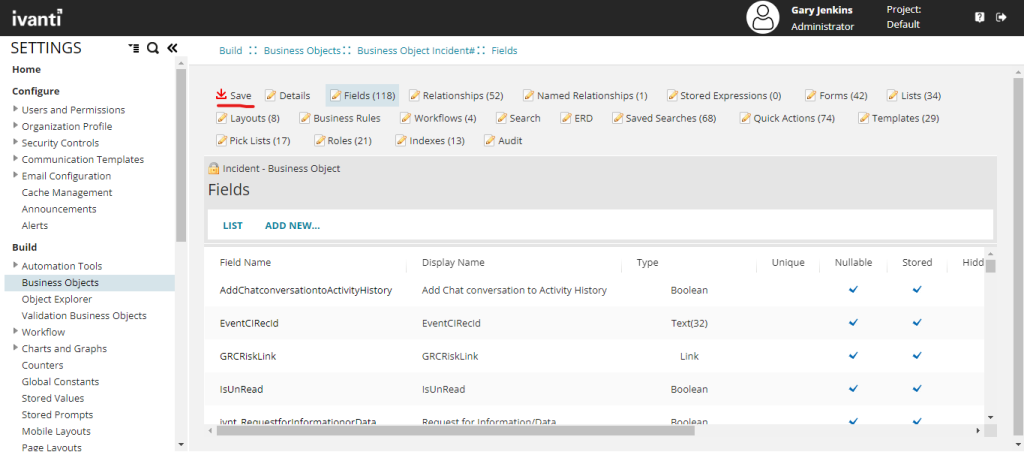Open Global Constants in sidebar
Image resolution: width=1024 pixels, height=467 pixels.
[x=60, y=381]
